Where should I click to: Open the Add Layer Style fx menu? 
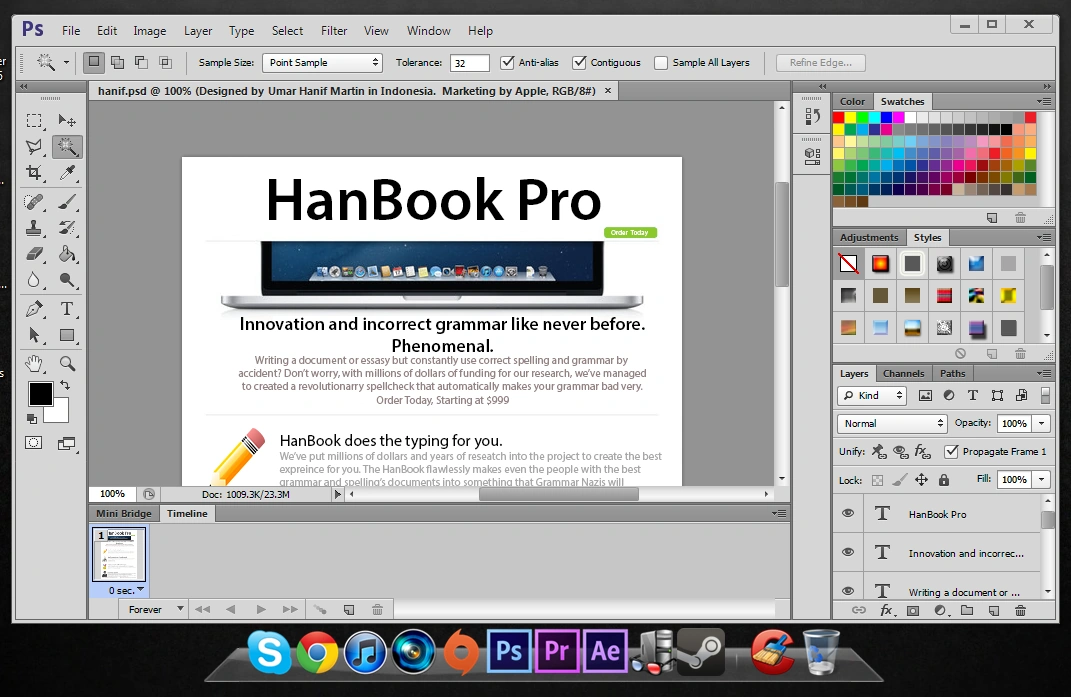pyautogui.click(x=886, y=610)
